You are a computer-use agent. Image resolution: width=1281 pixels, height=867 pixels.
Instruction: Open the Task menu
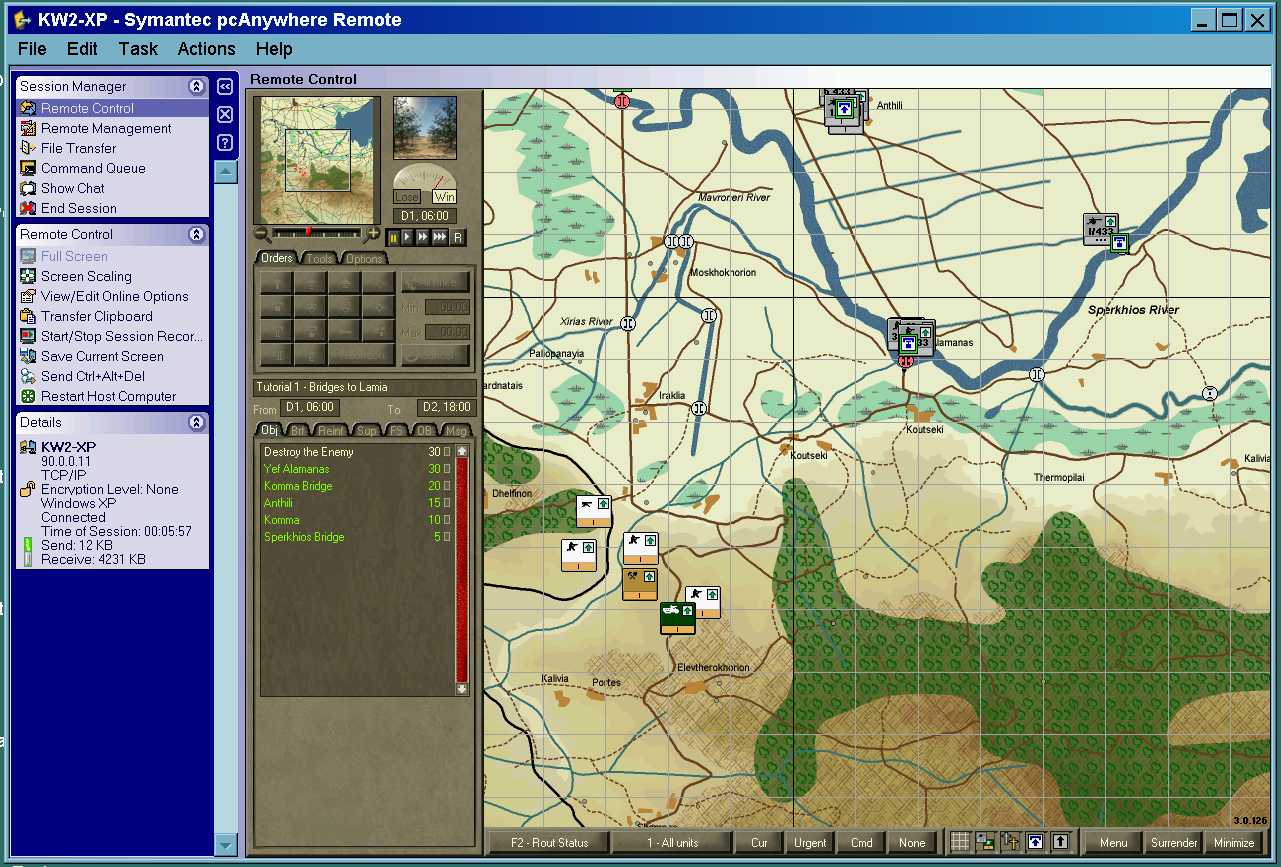138,49
